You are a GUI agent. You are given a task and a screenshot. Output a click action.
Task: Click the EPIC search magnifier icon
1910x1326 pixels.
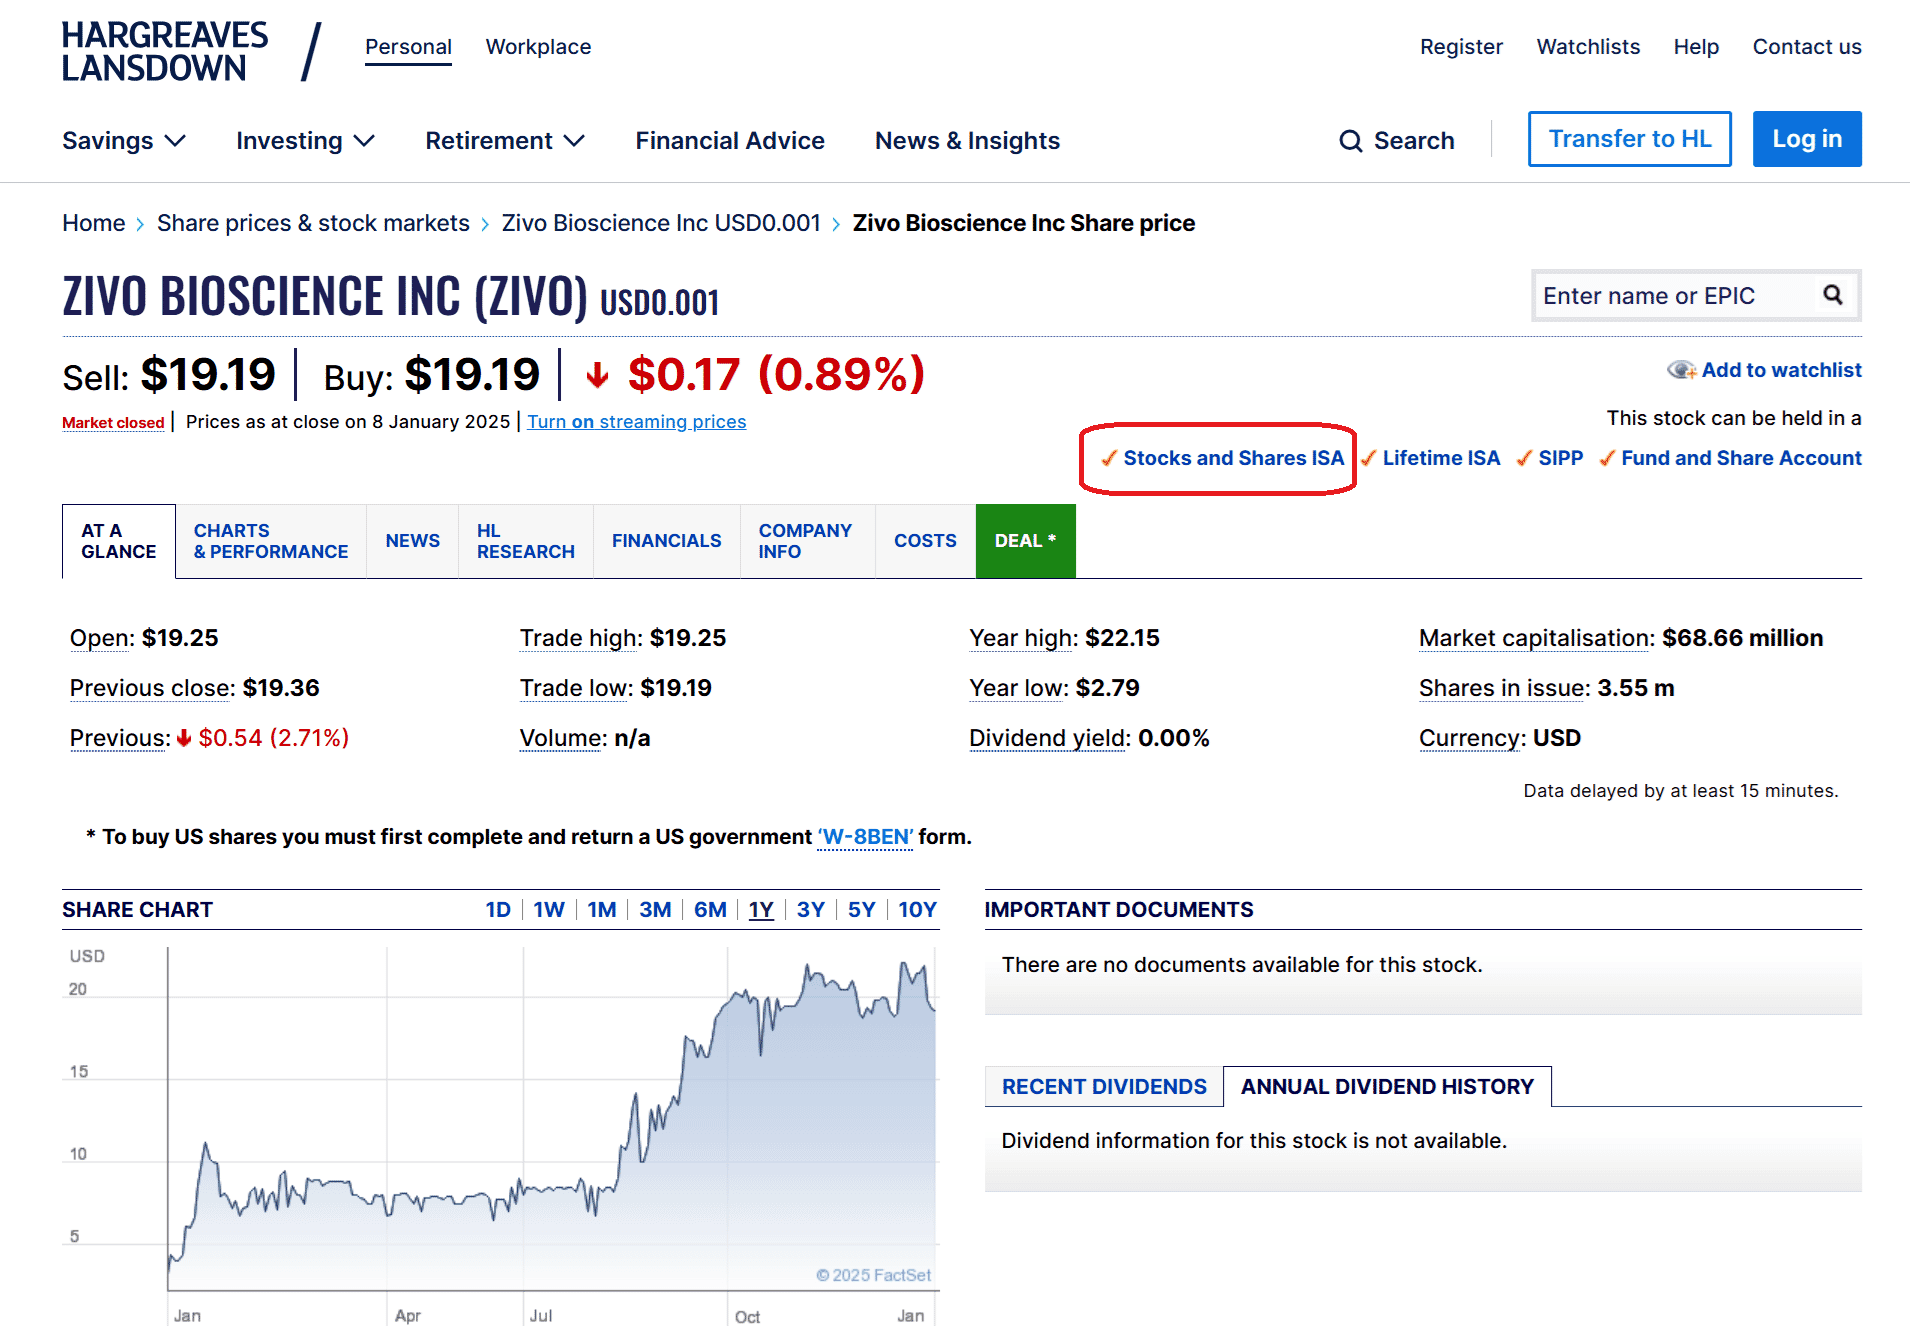[x=1832, y=295]
